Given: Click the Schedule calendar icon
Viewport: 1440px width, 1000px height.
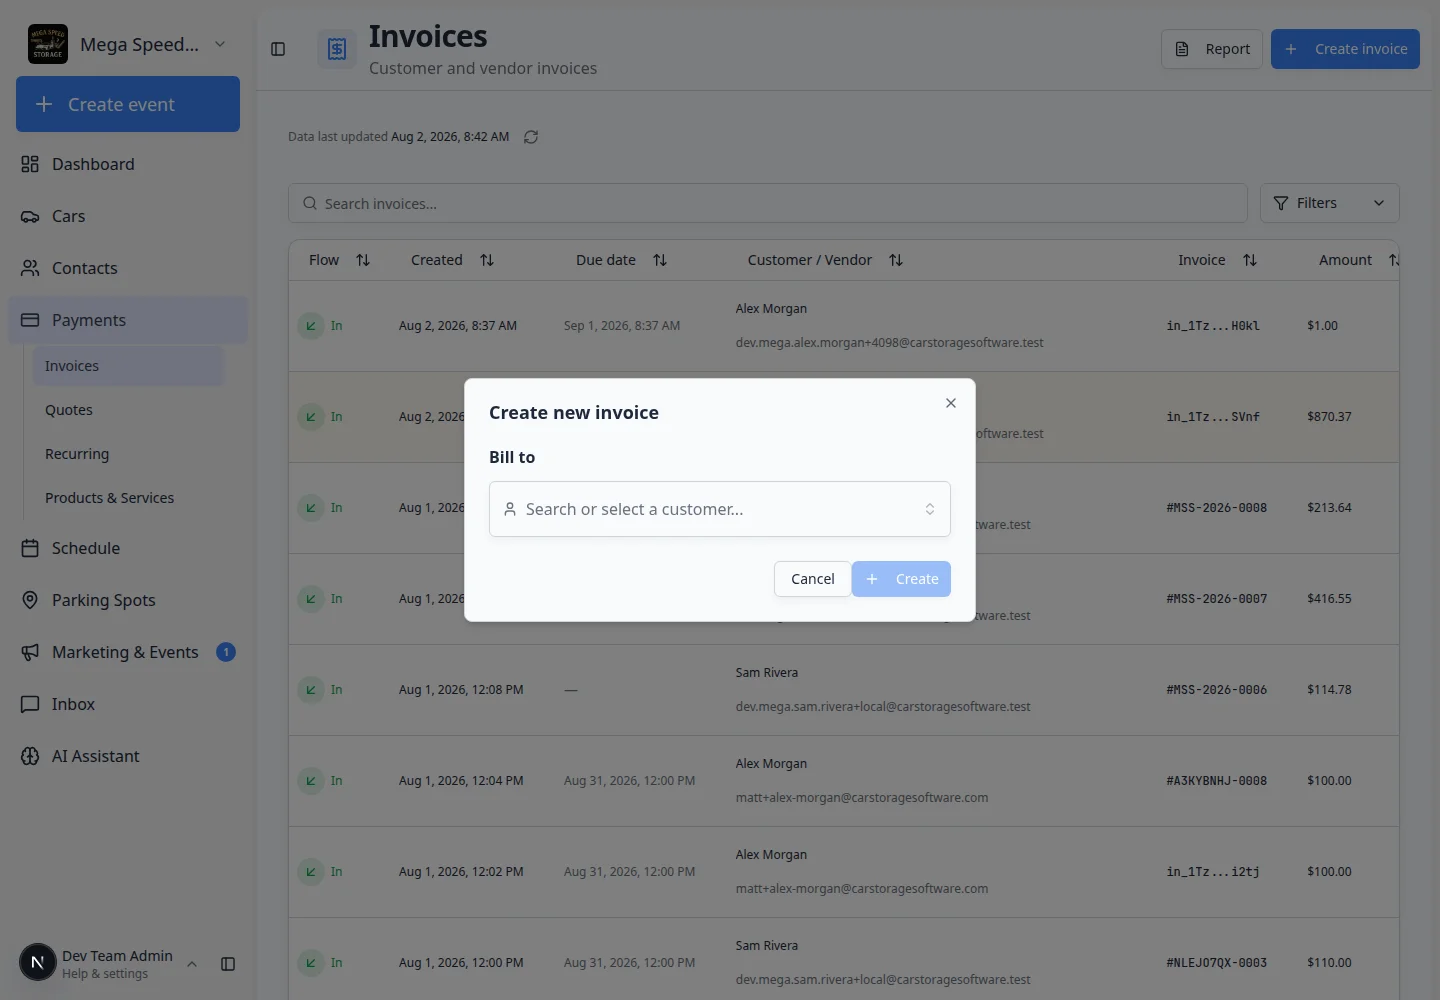Looking at the screenshot, I should click(30, 548).
